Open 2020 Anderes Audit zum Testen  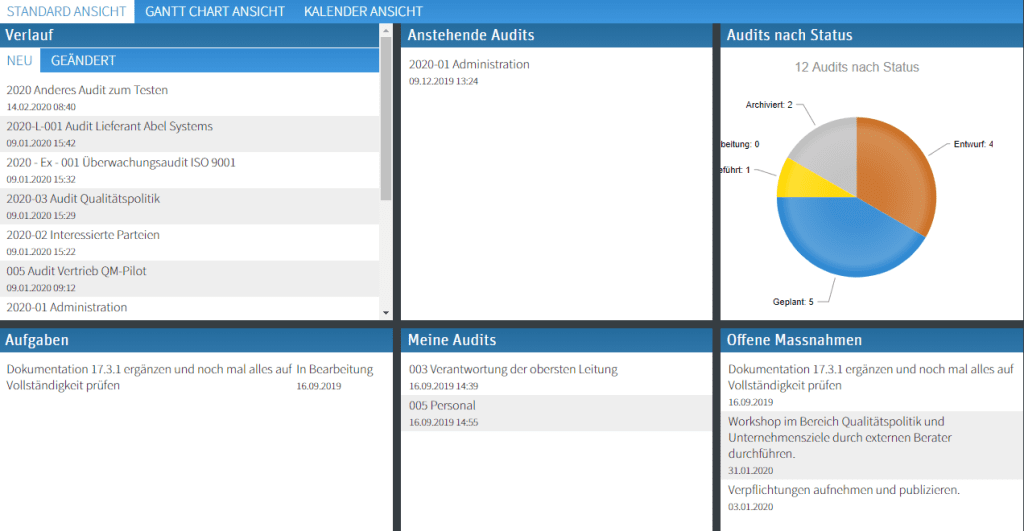[87, 90]
